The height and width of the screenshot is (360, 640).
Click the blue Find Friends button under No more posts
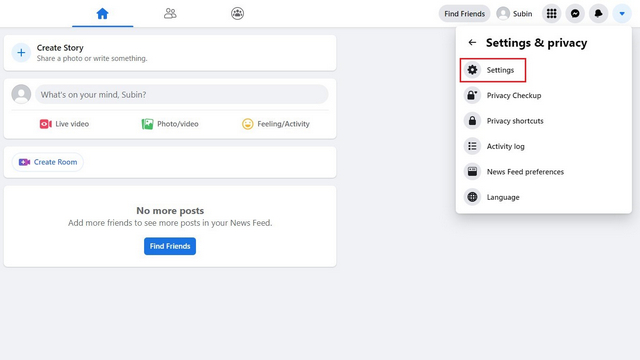170,246
